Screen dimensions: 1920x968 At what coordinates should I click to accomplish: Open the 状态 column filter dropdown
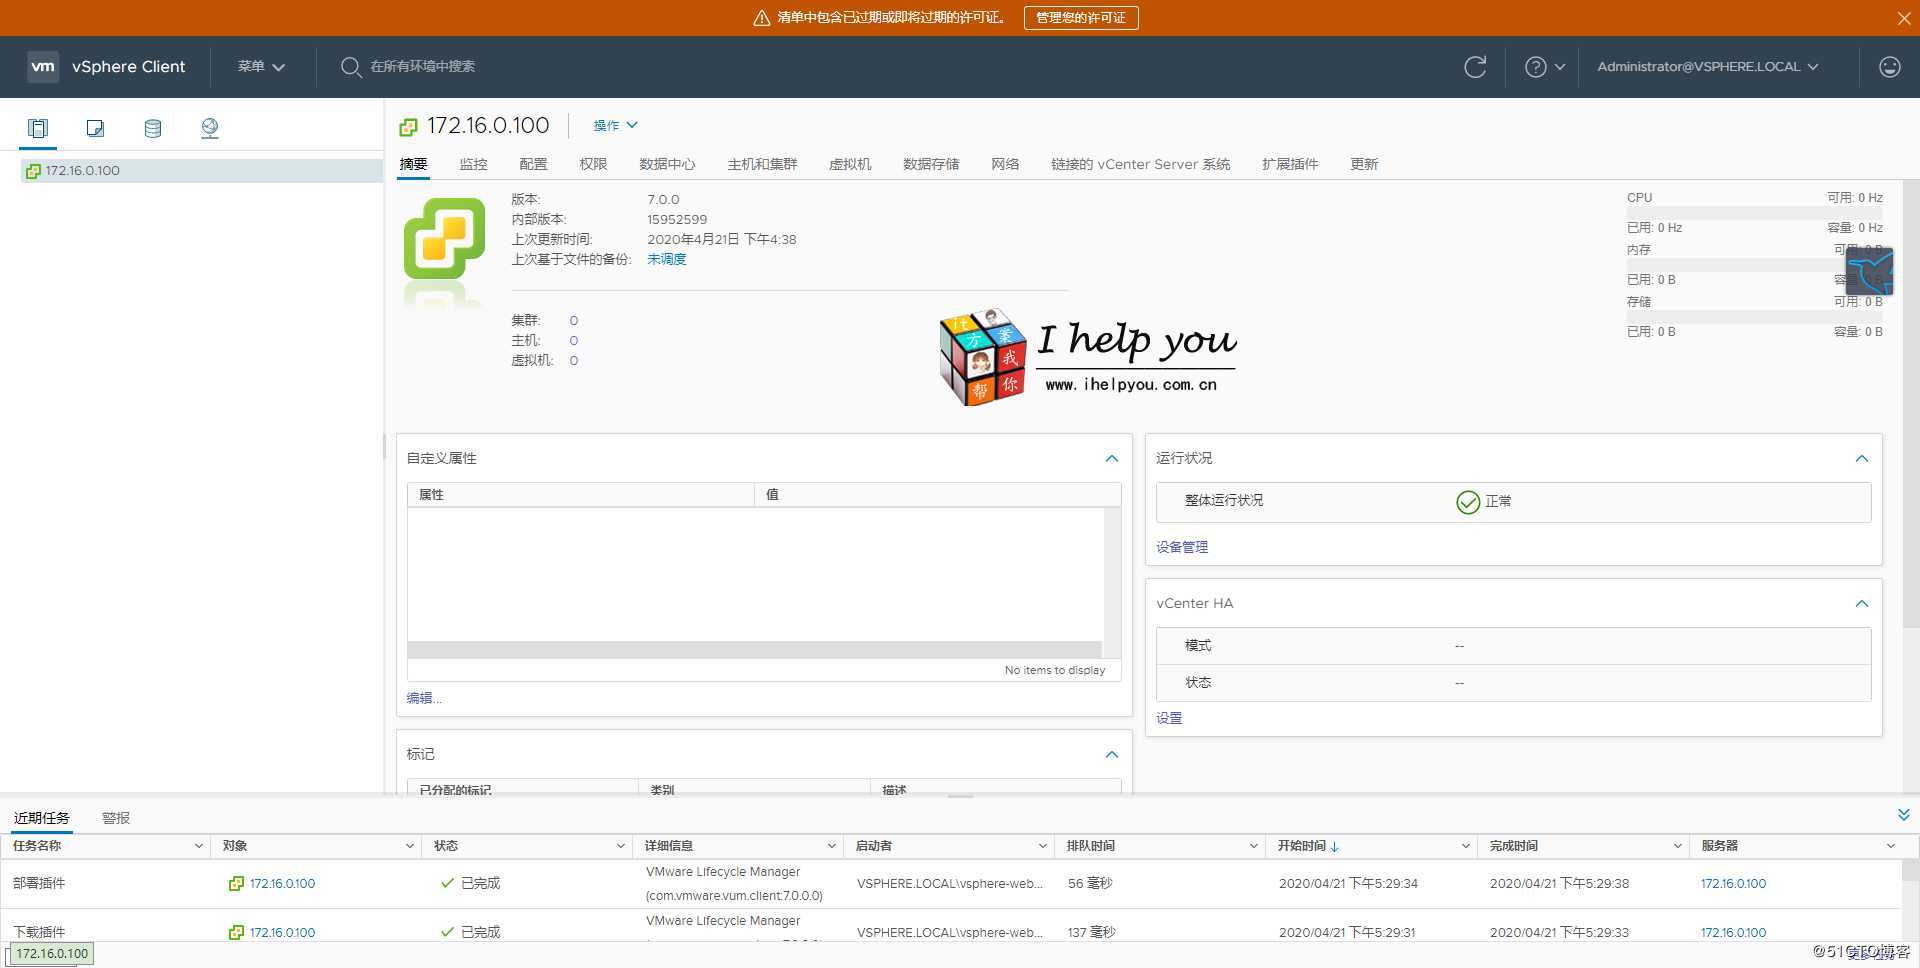620,846
